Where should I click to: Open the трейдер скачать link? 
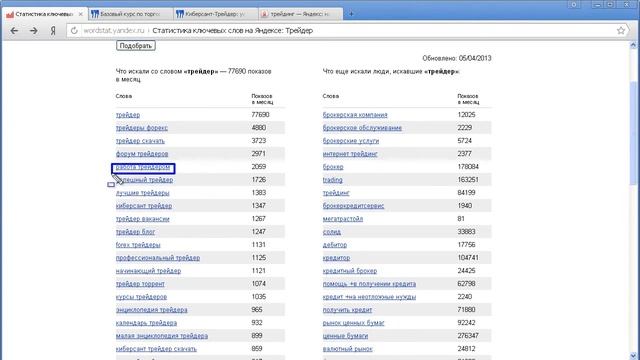(x=140, y=141)
